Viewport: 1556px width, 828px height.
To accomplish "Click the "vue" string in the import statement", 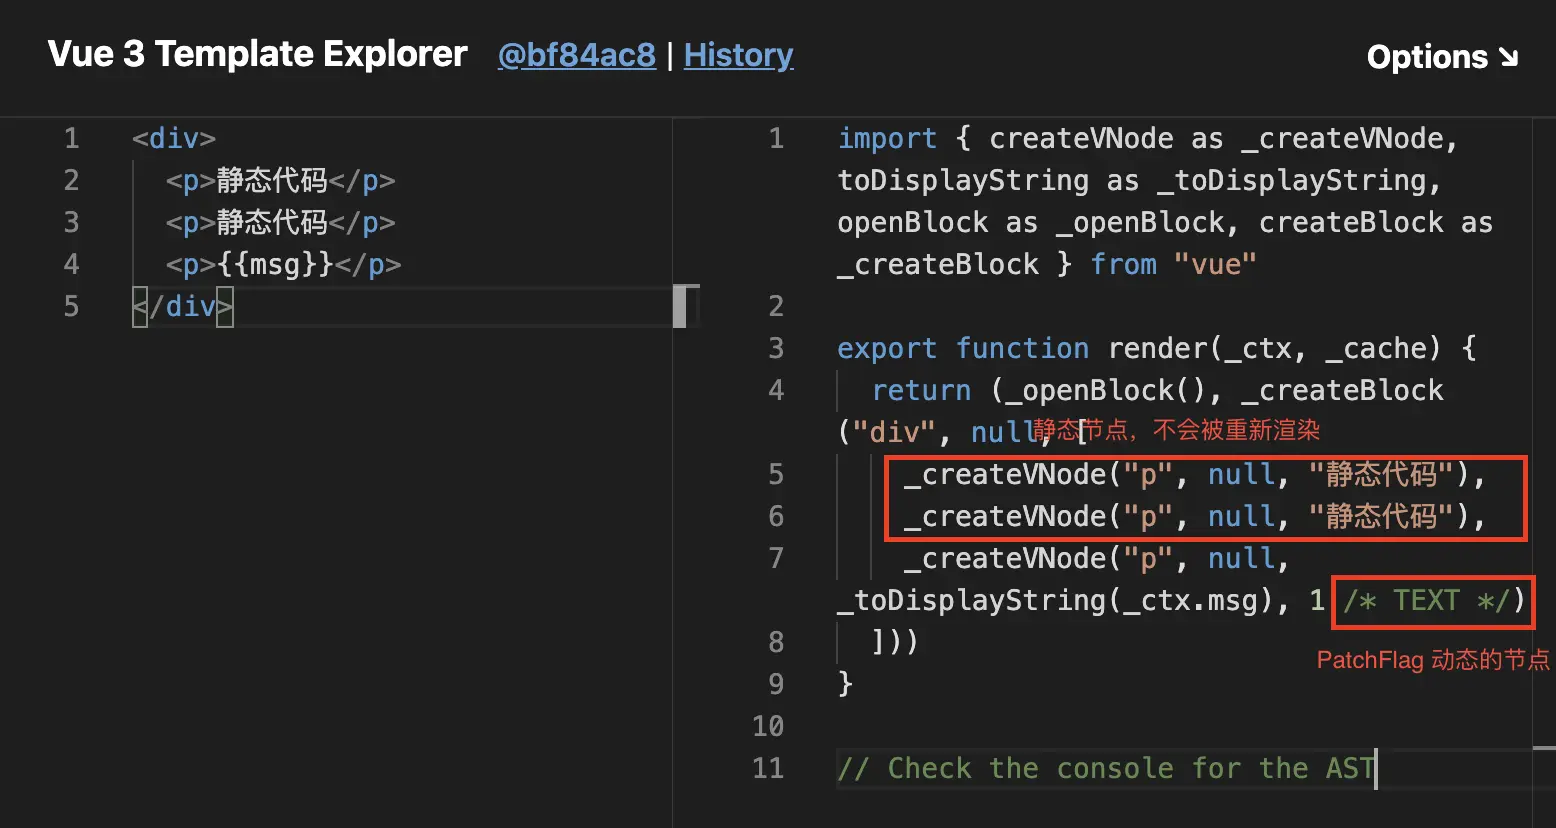I will (x=1215, y=264).
